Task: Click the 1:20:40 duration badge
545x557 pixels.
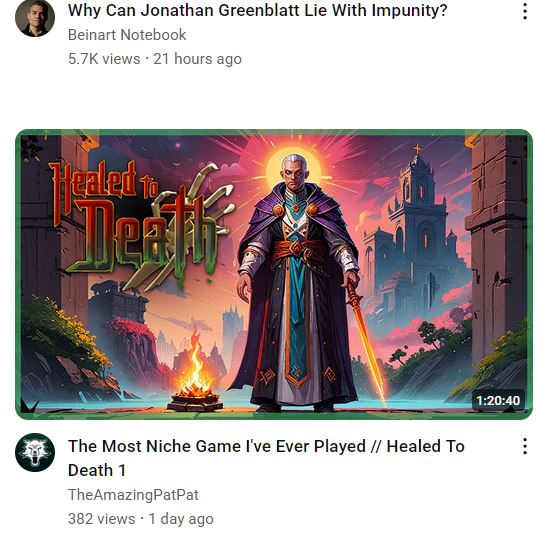Action: [498, 400]
